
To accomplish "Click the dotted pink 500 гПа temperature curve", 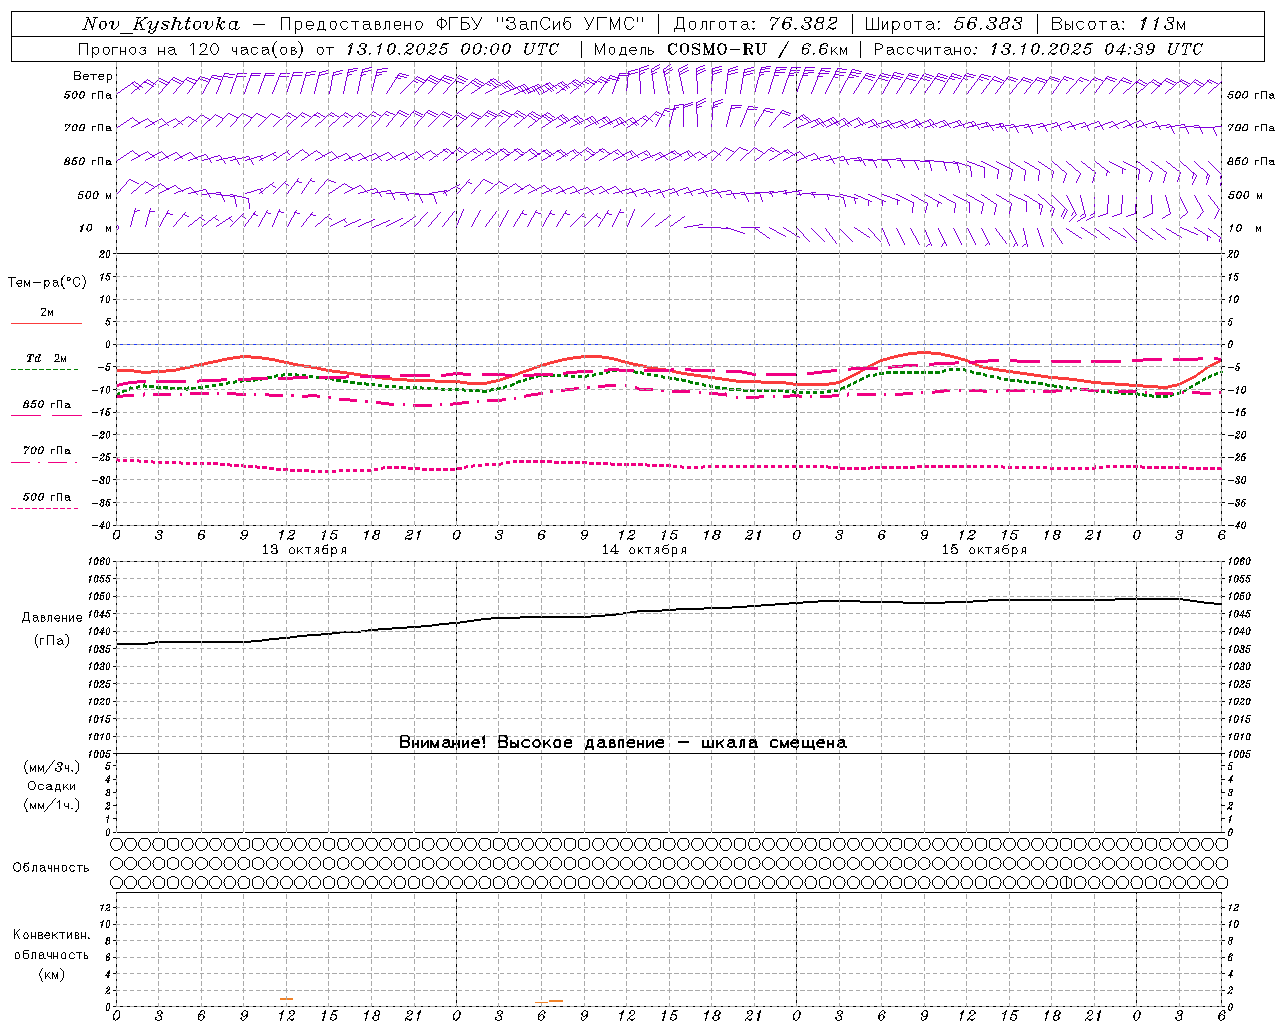I will coord(668,465).
